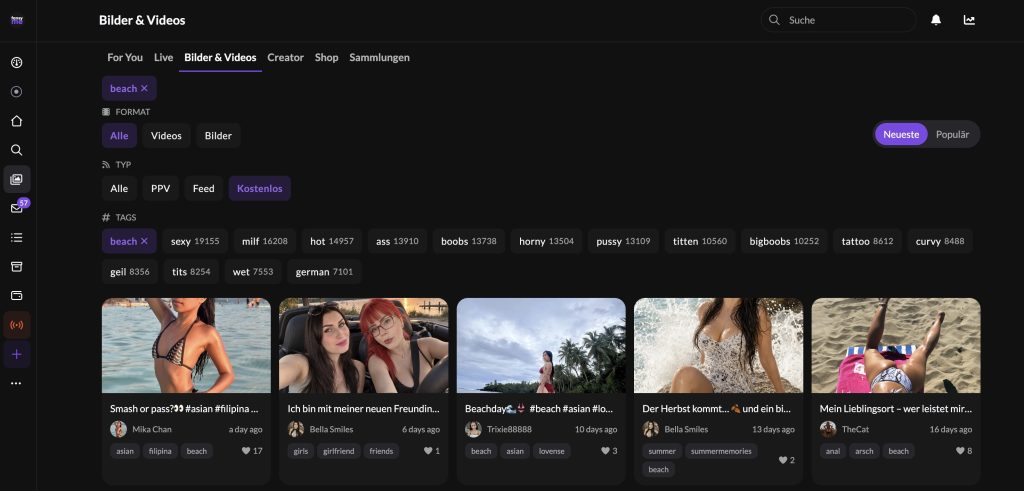1024x491 pixels.
Task: Add the wet 7553 tag filter
Action: pyautogui.click(x=253, y=272)
